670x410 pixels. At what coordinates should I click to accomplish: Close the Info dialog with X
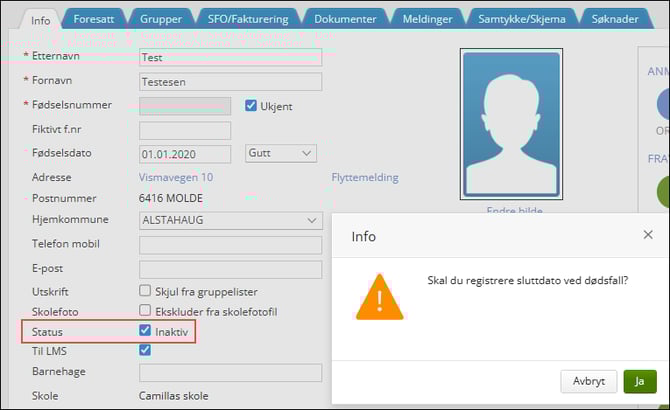point(647,235)
